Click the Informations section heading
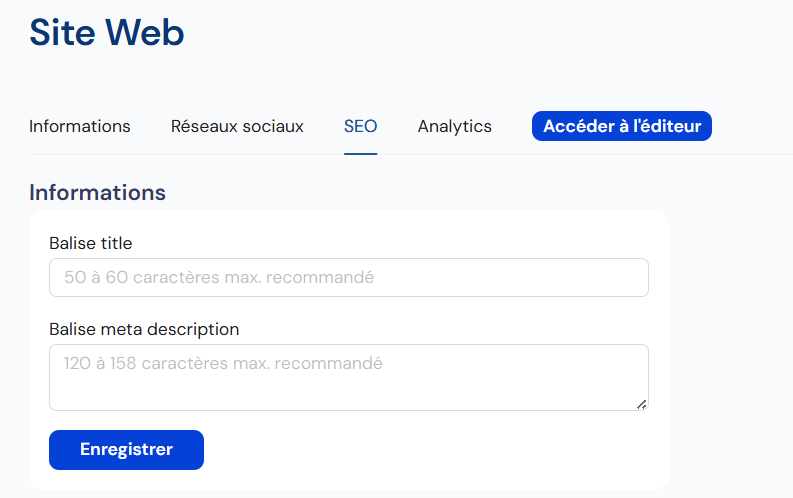The width and height of the screenshot is (793, 498). pyautogui.click(x=98, y=193)
